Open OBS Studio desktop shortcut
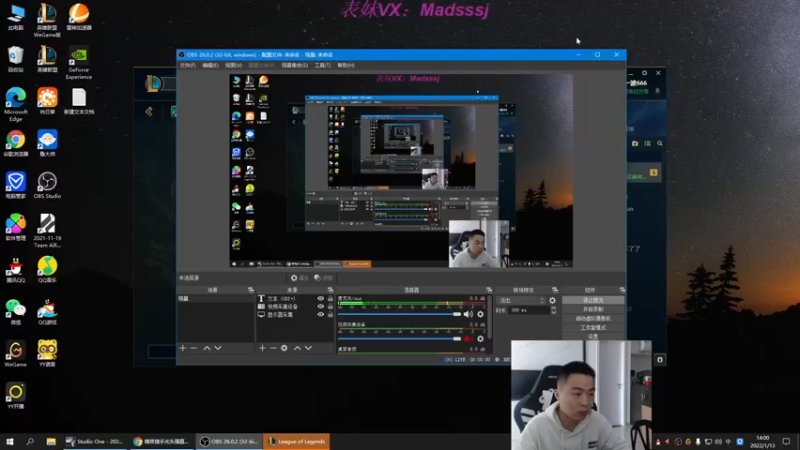The image size is (800, 450). (x=47, y=185)
